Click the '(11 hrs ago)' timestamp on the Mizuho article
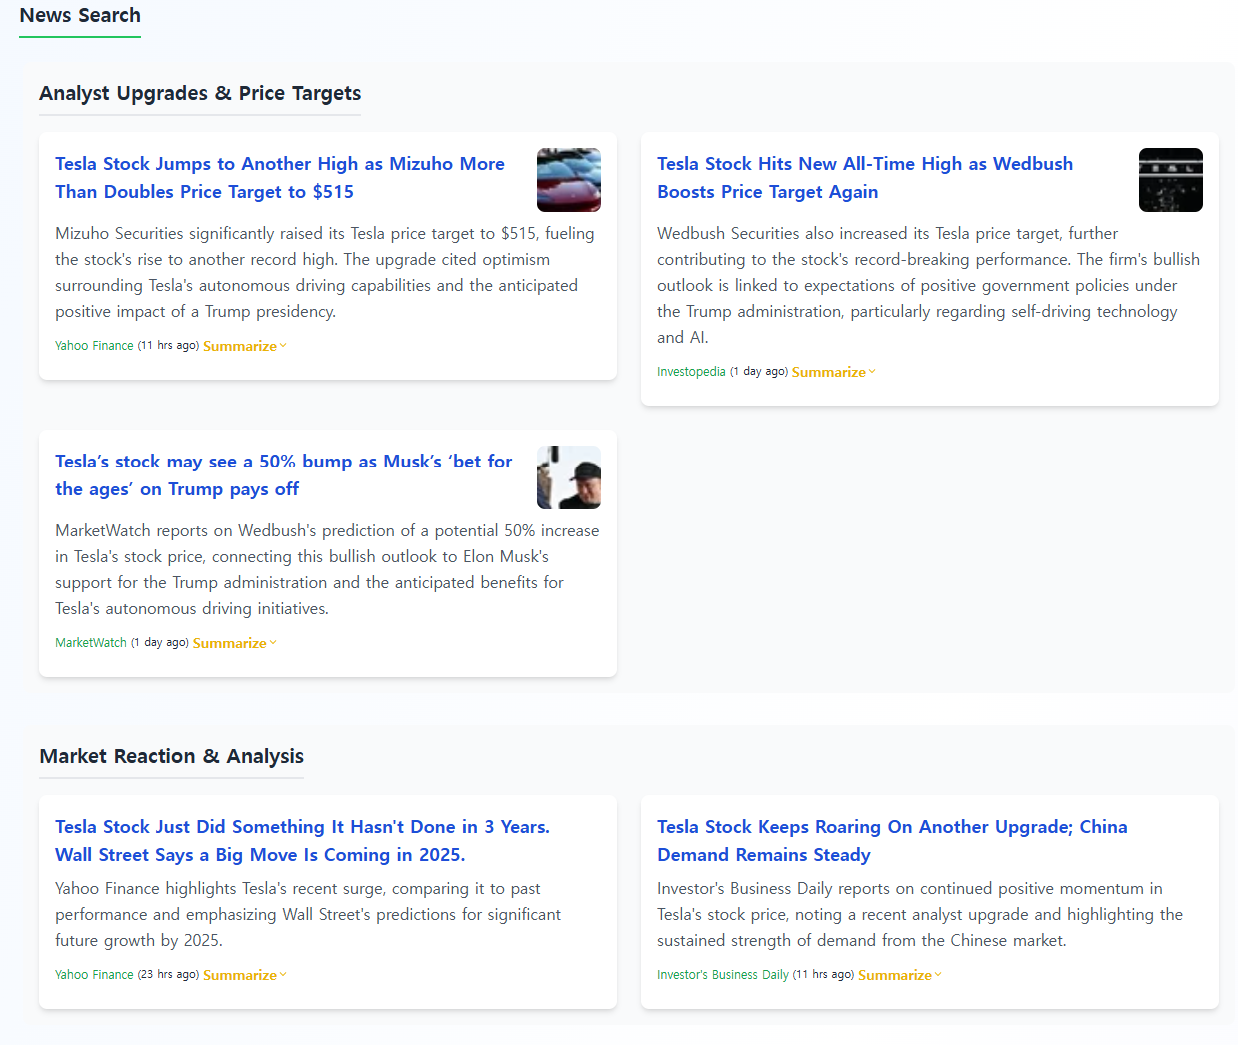Viewport: 1238px width, 1045px height. pyautogui.click(x=168, y=346)
